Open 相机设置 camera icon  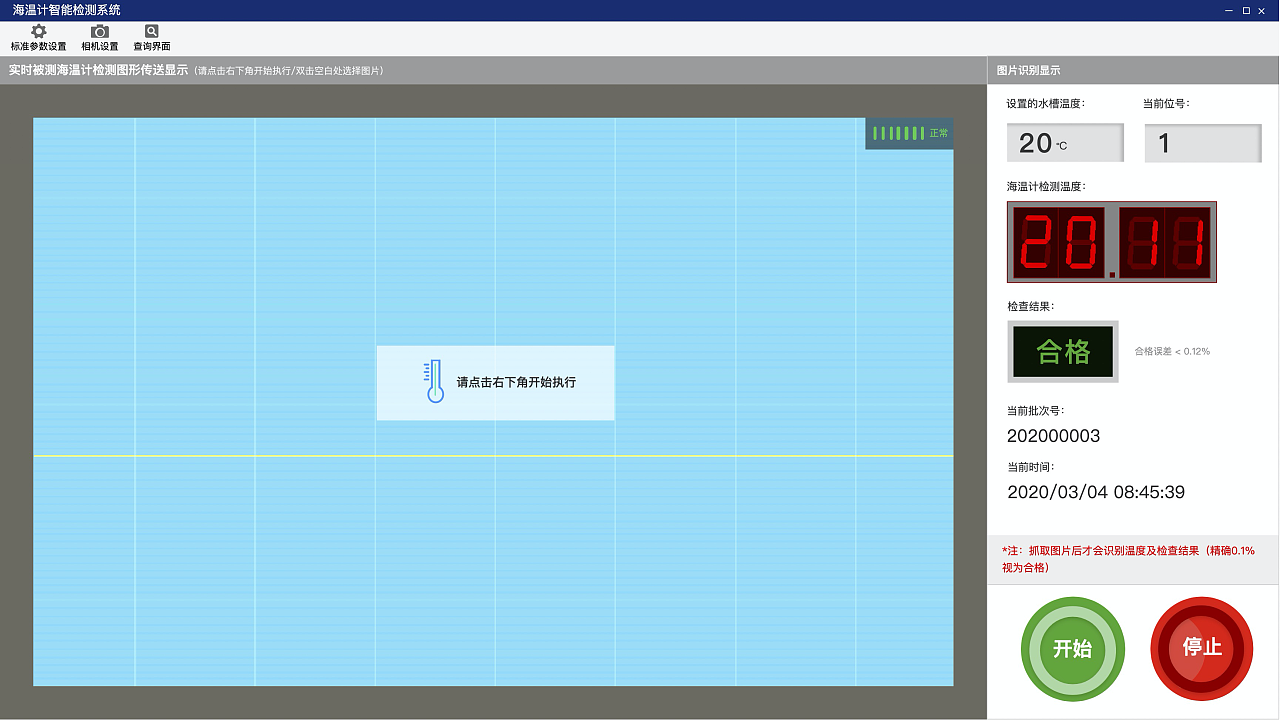coord(100,32)
